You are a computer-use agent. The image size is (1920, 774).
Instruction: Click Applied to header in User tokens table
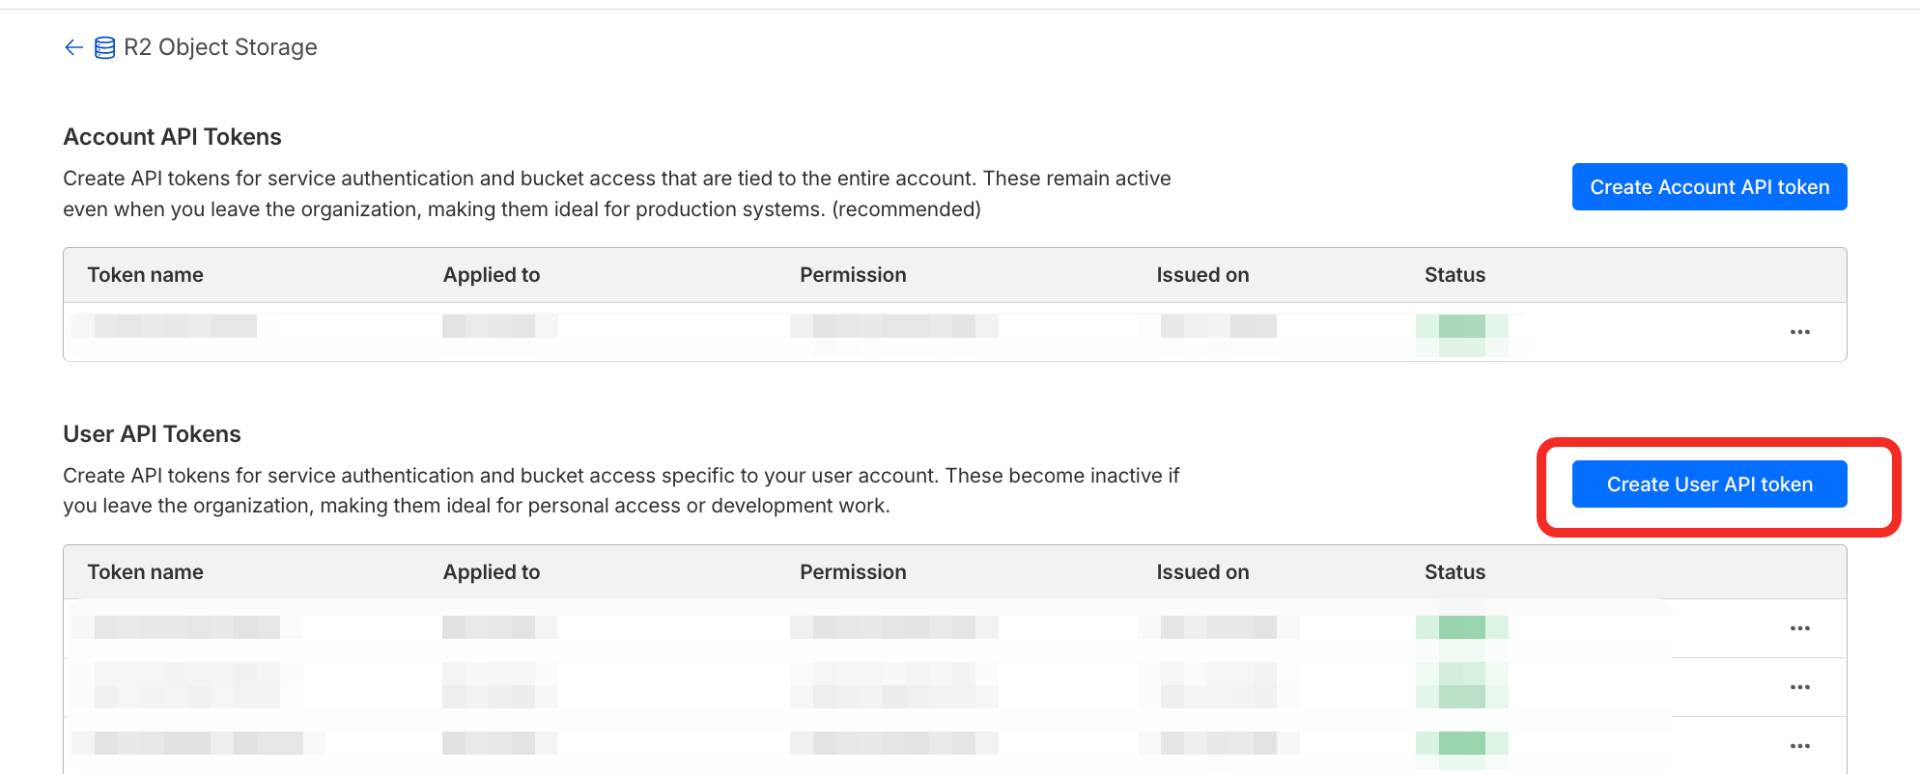pos(491,572)
